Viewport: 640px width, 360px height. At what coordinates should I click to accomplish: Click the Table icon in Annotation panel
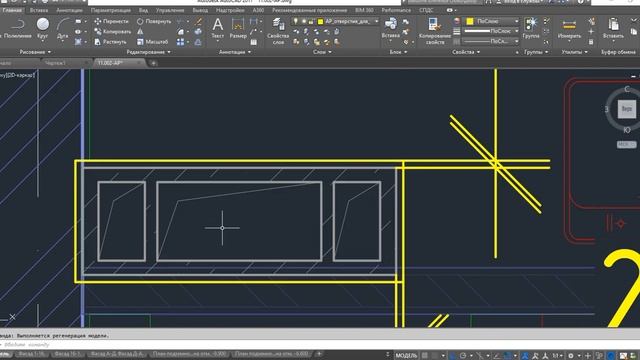tap(254, 42)
